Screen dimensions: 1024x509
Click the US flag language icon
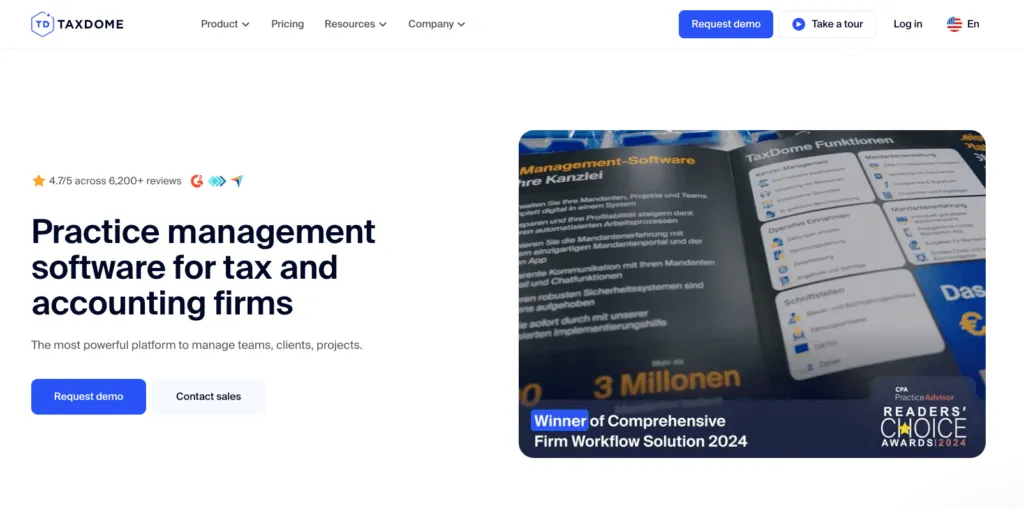coord(954,24)
